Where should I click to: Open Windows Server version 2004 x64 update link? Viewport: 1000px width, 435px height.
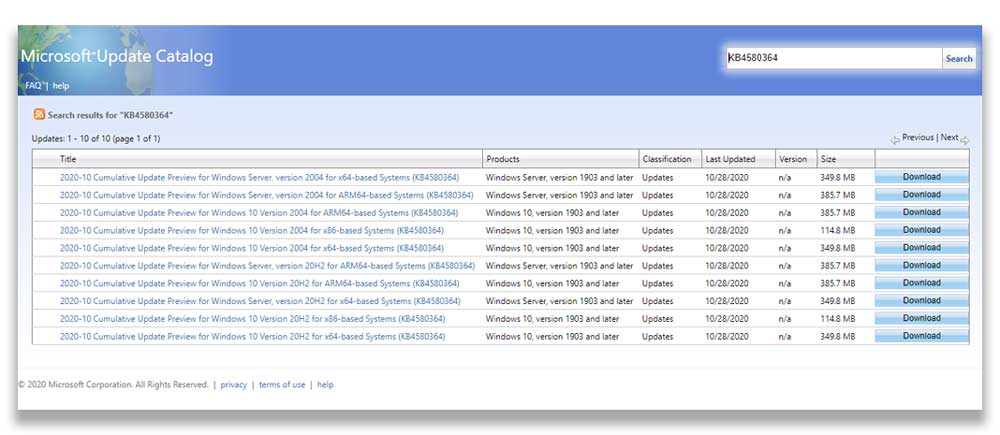[260, 177]
